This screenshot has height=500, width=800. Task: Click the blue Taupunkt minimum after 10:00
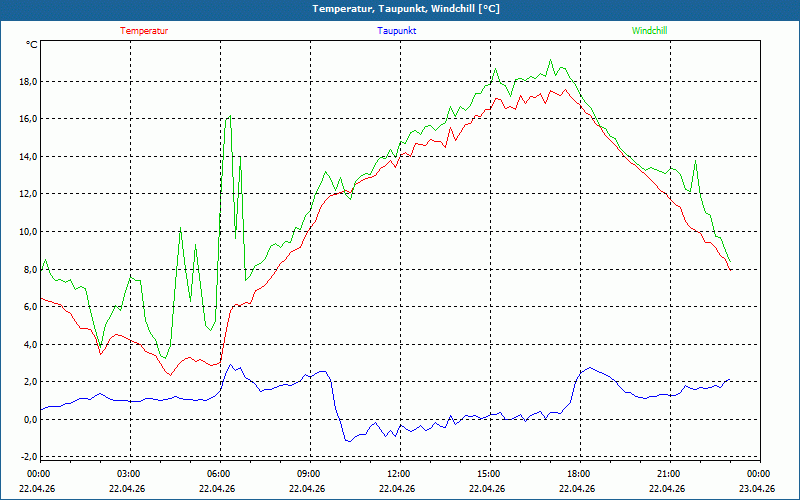(x=347, y=440)
